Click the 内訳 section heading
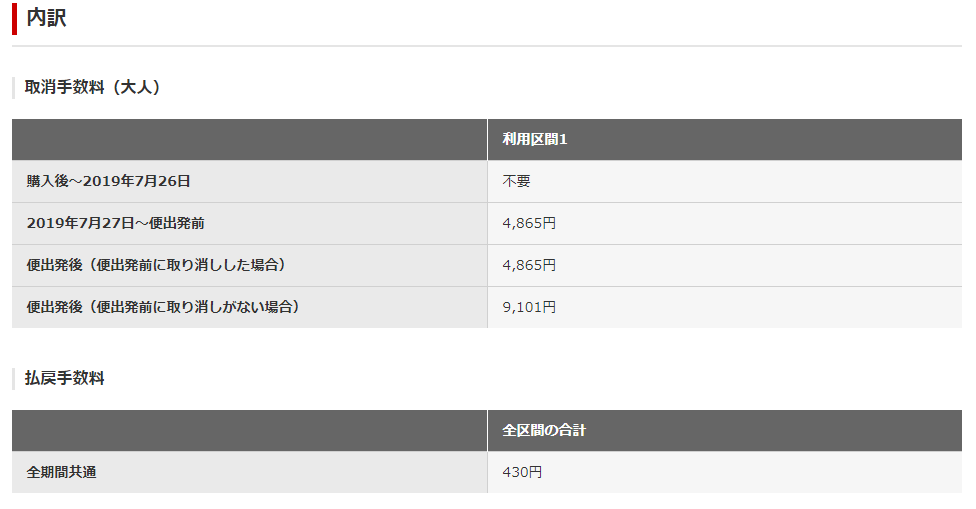 click(x=46, y=18)
